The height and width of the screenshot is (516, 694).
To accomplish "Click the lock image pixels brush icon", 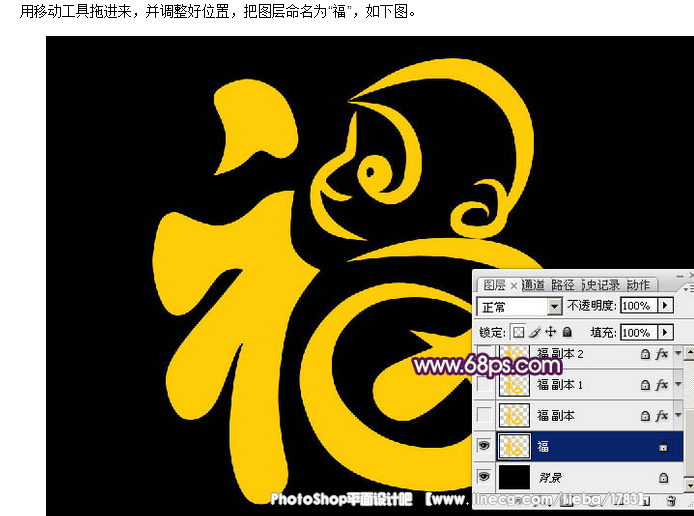I will [x=535, y=331].
